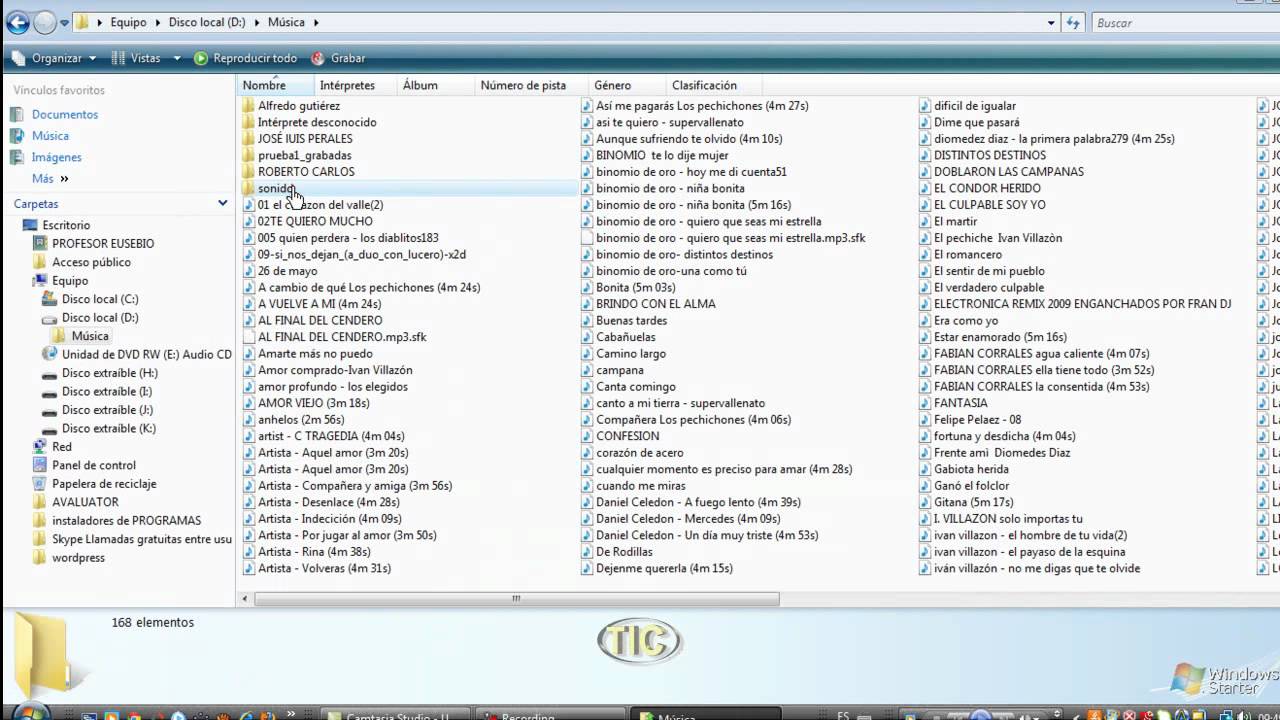Click Disco extraíble (H:) drive icon

point(50,373)
